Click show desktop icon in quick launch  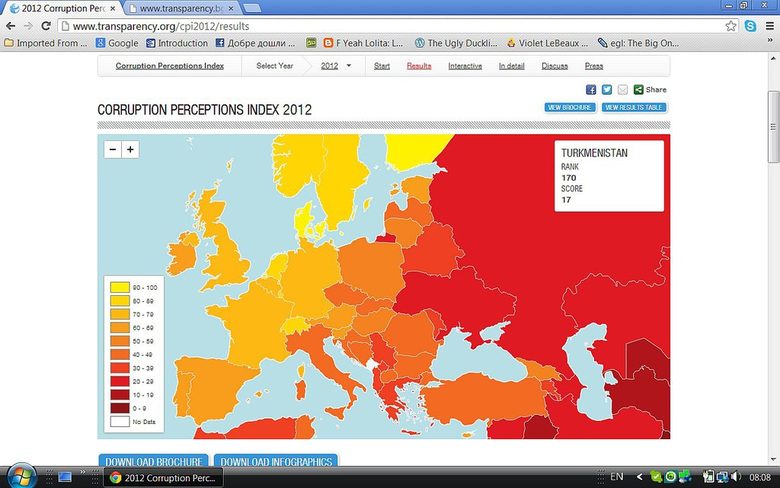pos(65,478)
